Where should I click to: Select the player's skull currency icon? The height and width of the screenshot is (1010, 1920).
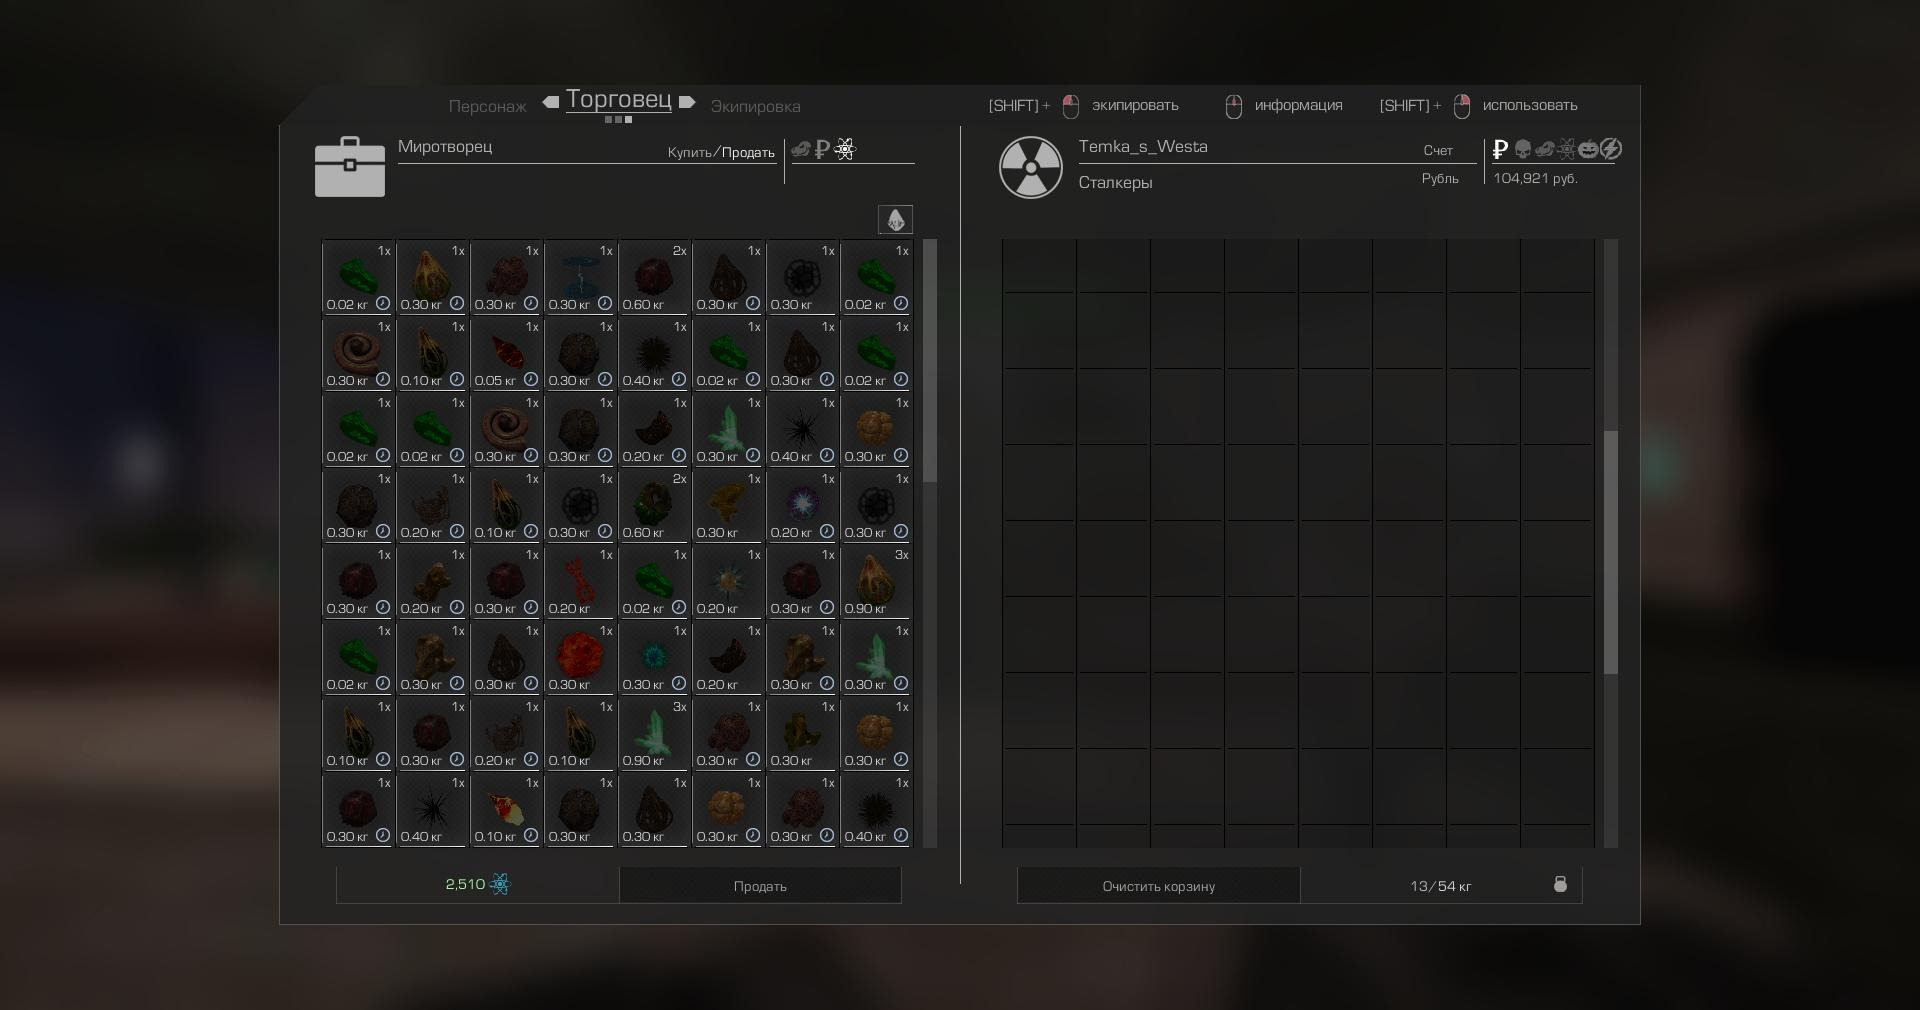[1523, 150]
